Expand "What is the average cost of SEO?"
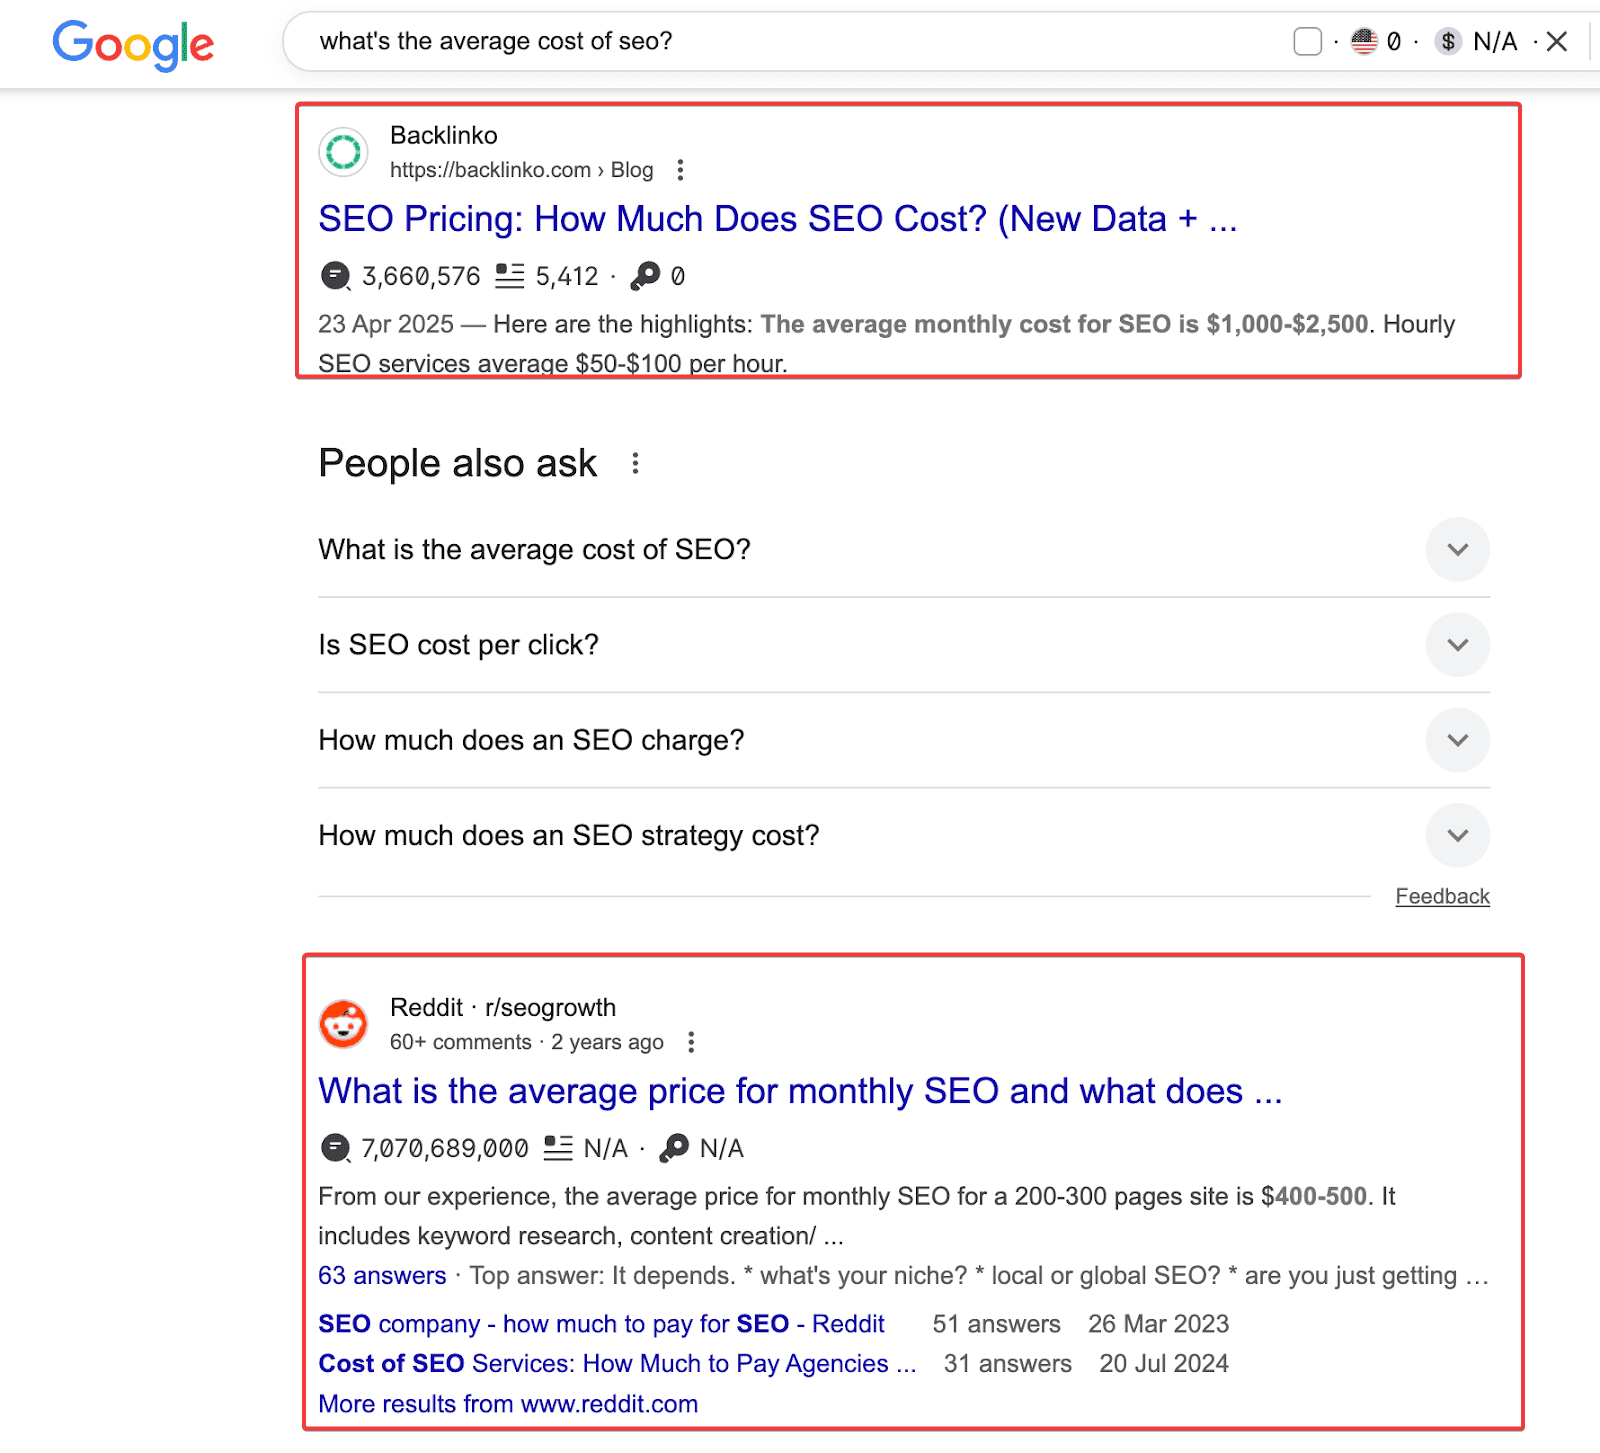This screenshot has width=1600, height=1453. (x=1457, y=549)
